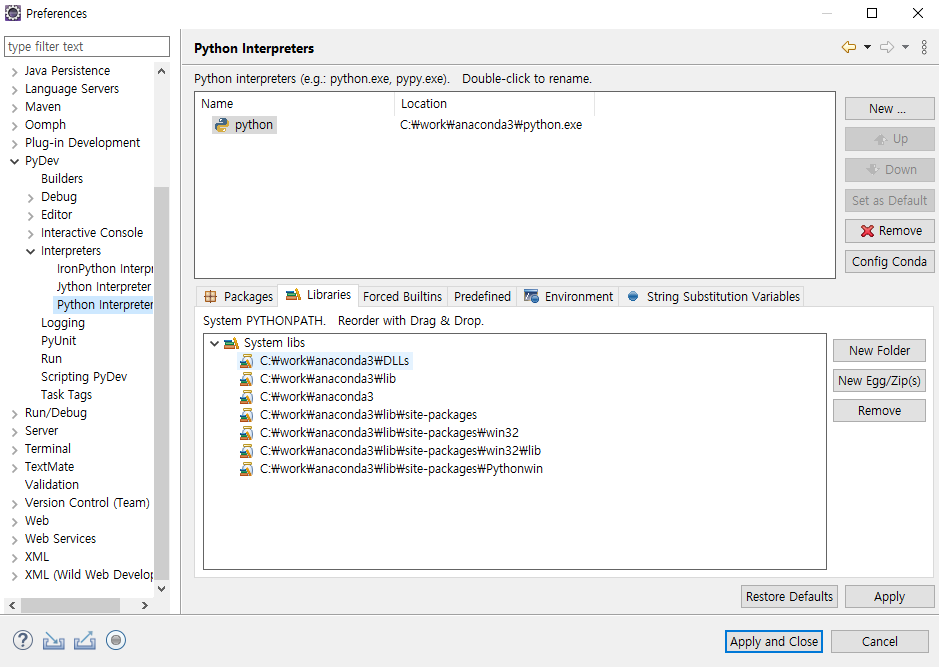Image resolution: width=939 pixels, height=667 pixels.
Task: Expand the Editor tree node
Action: pyautogui.click(x=31, y=215)
